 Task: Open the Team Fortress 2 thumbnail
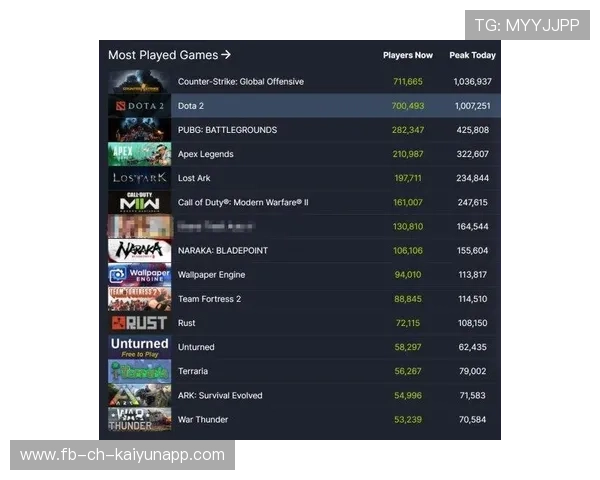point(139,299)
